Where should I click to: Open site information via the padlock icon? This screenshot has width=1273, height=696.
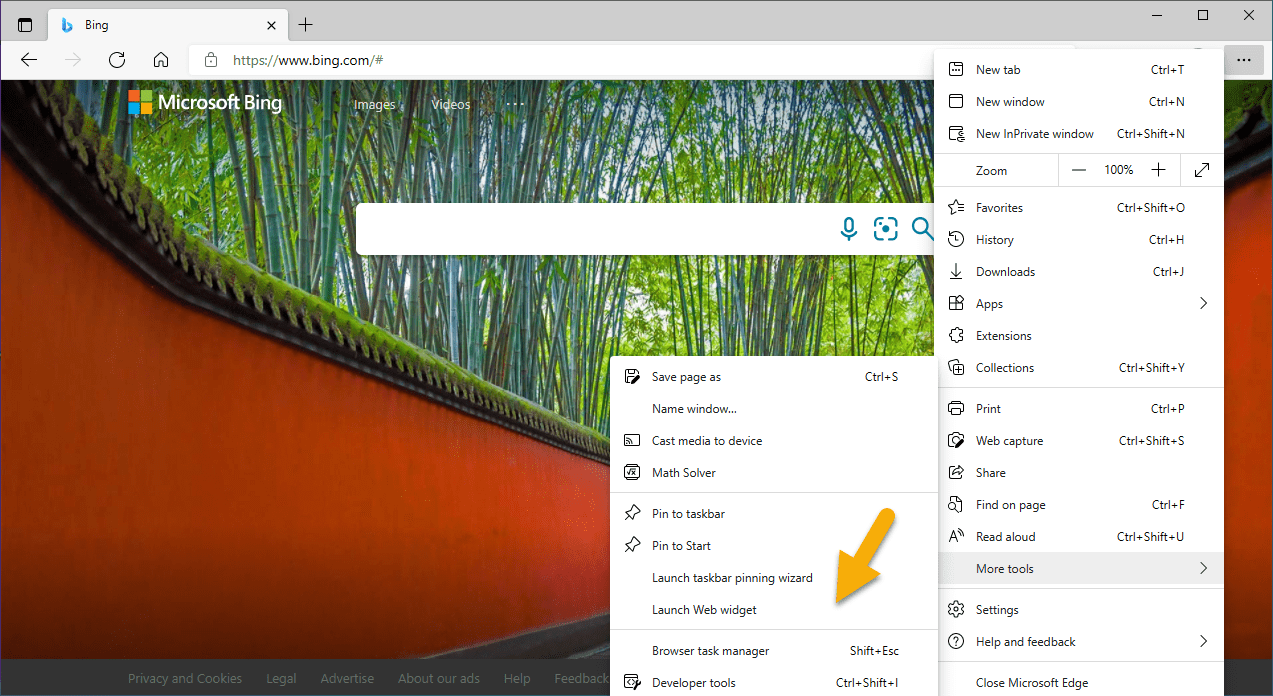tap(210, 59)
